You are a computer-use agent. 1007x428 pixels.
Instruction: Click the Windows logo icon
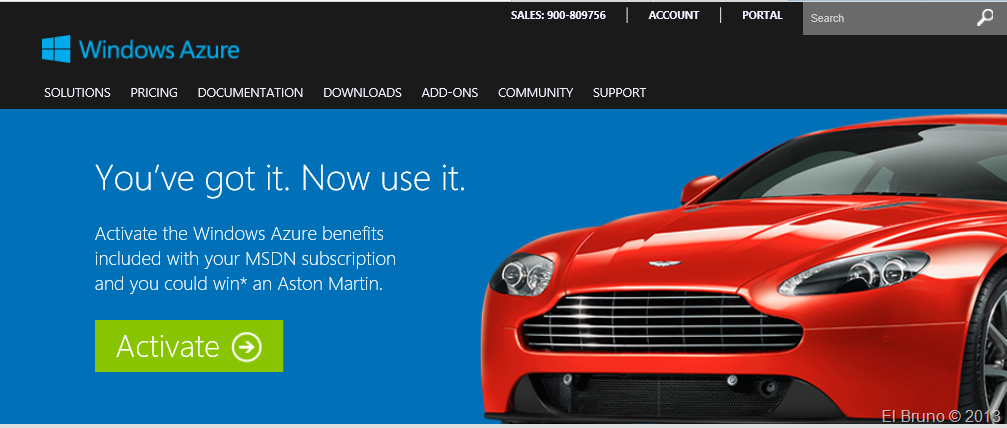pyautogui.click(x=57, y=49)
